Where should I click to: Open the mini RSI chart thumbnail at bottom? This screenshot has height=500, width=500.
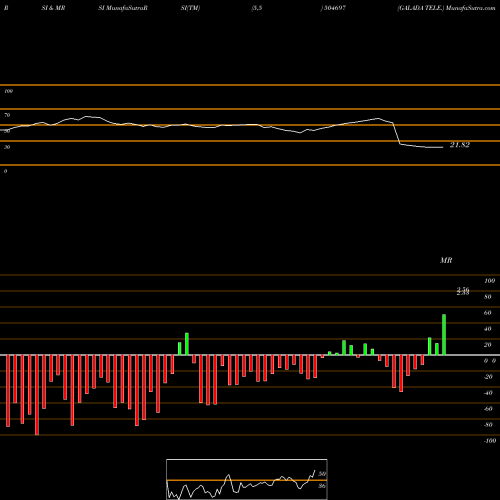(247, 479)
